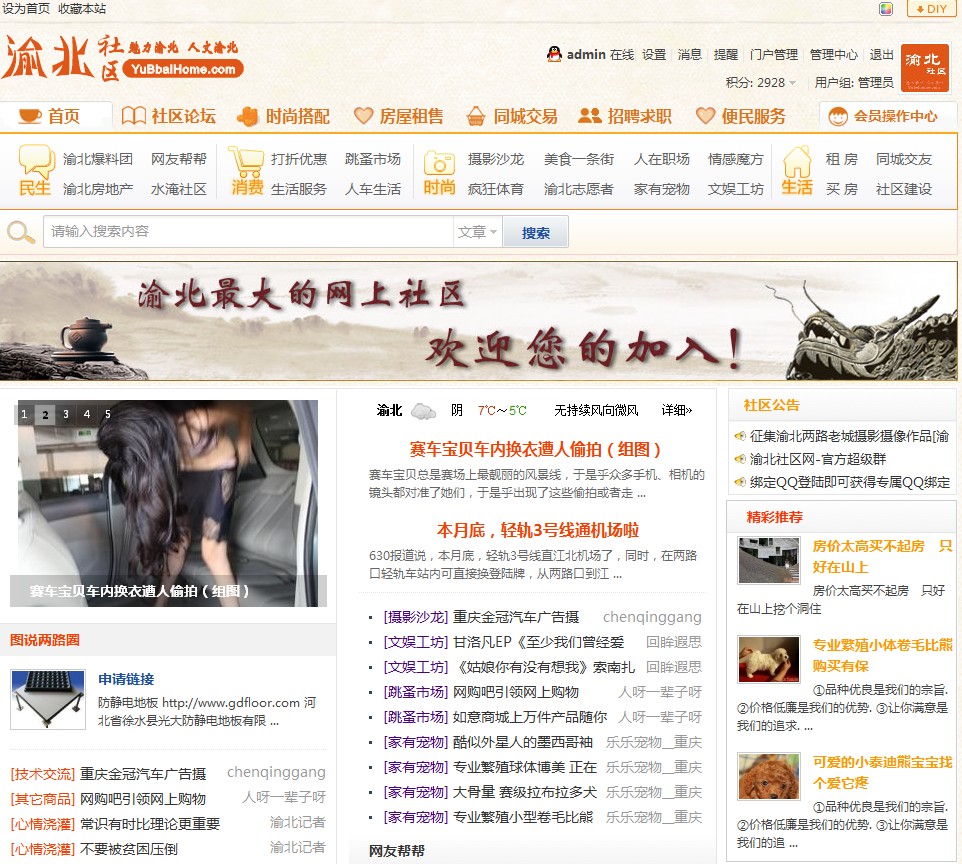Open 摄影沙龙 board link
Screen dimensions: 962x864
[496, 160]
